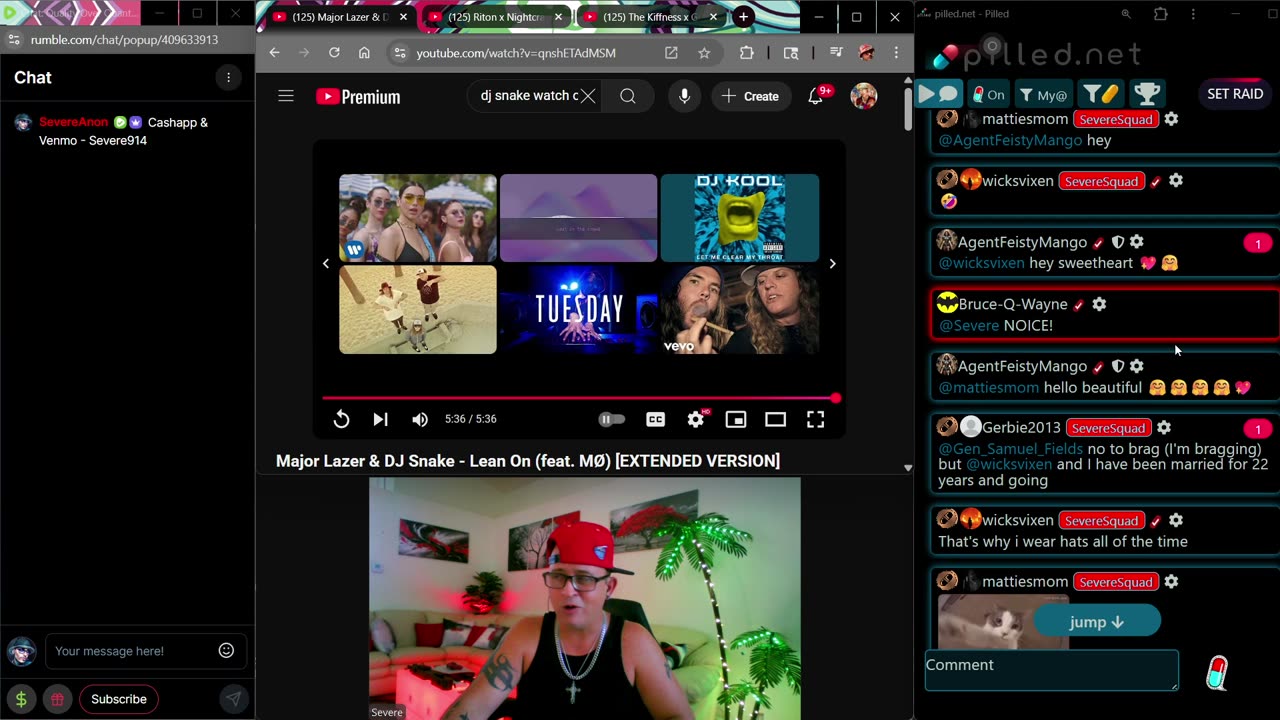Image resolution: width=1280 pixels, height=720 pixels.
Task: Open the funnel-and-pill filter in Pilled toolbar
Action: click(x=1100, y=94)
